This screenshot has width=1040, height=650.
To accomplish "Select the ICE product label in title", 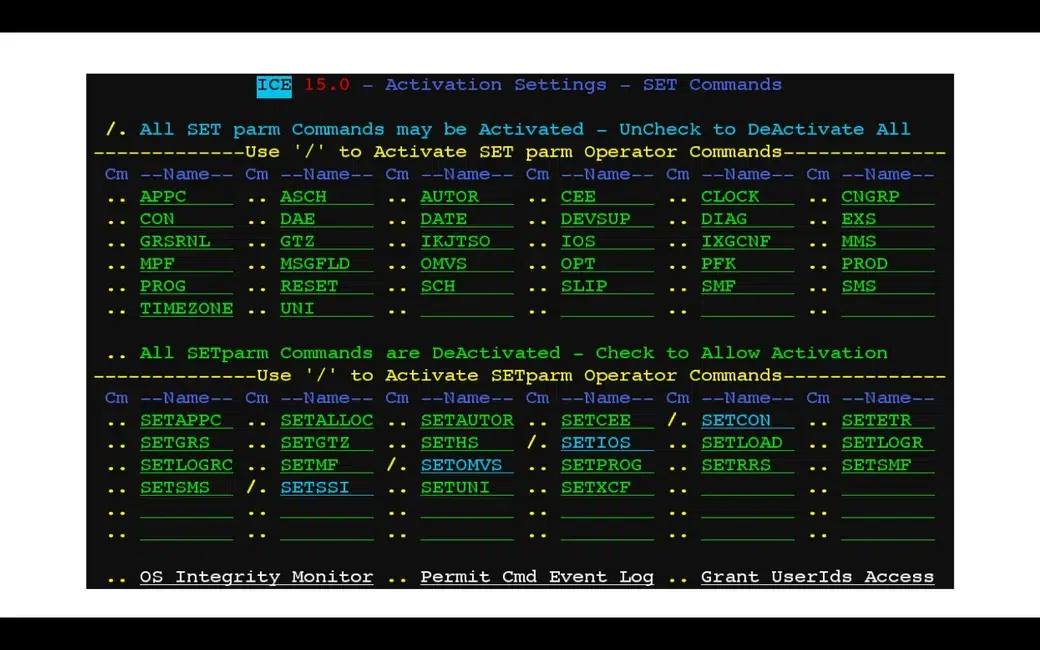I will pyautogui.click(x=274, y=85).
